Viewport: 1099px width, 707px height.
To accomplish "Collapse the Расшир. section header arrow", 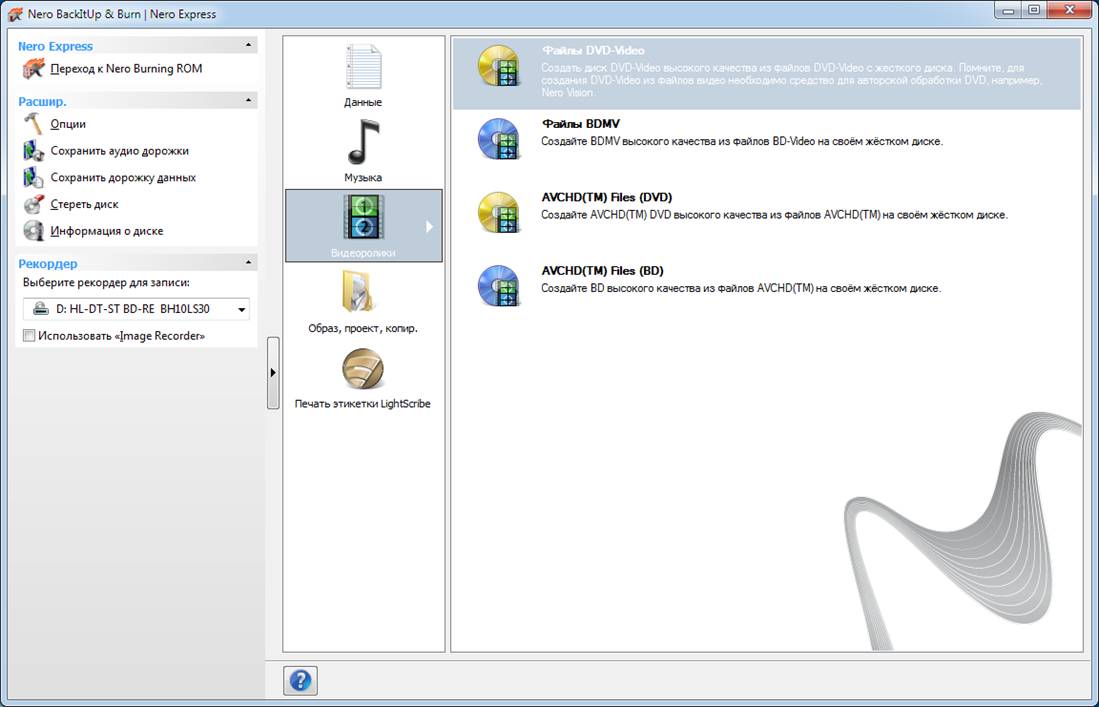I will (x=248, y=101).
